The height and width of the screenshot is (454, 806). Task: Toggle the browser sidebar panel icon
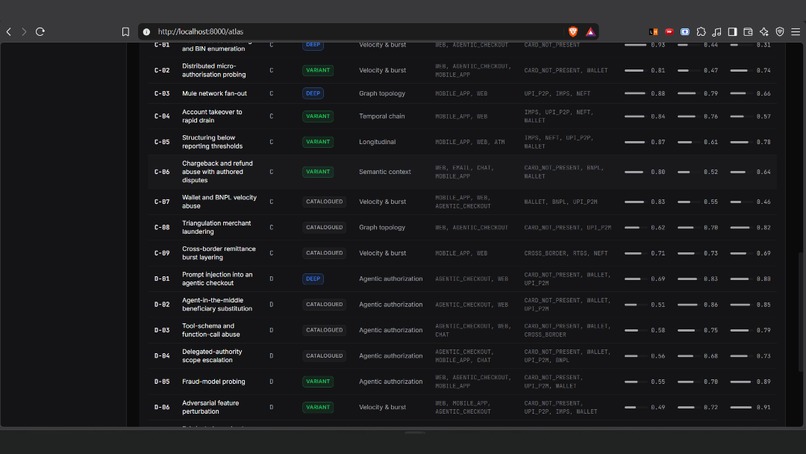(x=732, y=32)
